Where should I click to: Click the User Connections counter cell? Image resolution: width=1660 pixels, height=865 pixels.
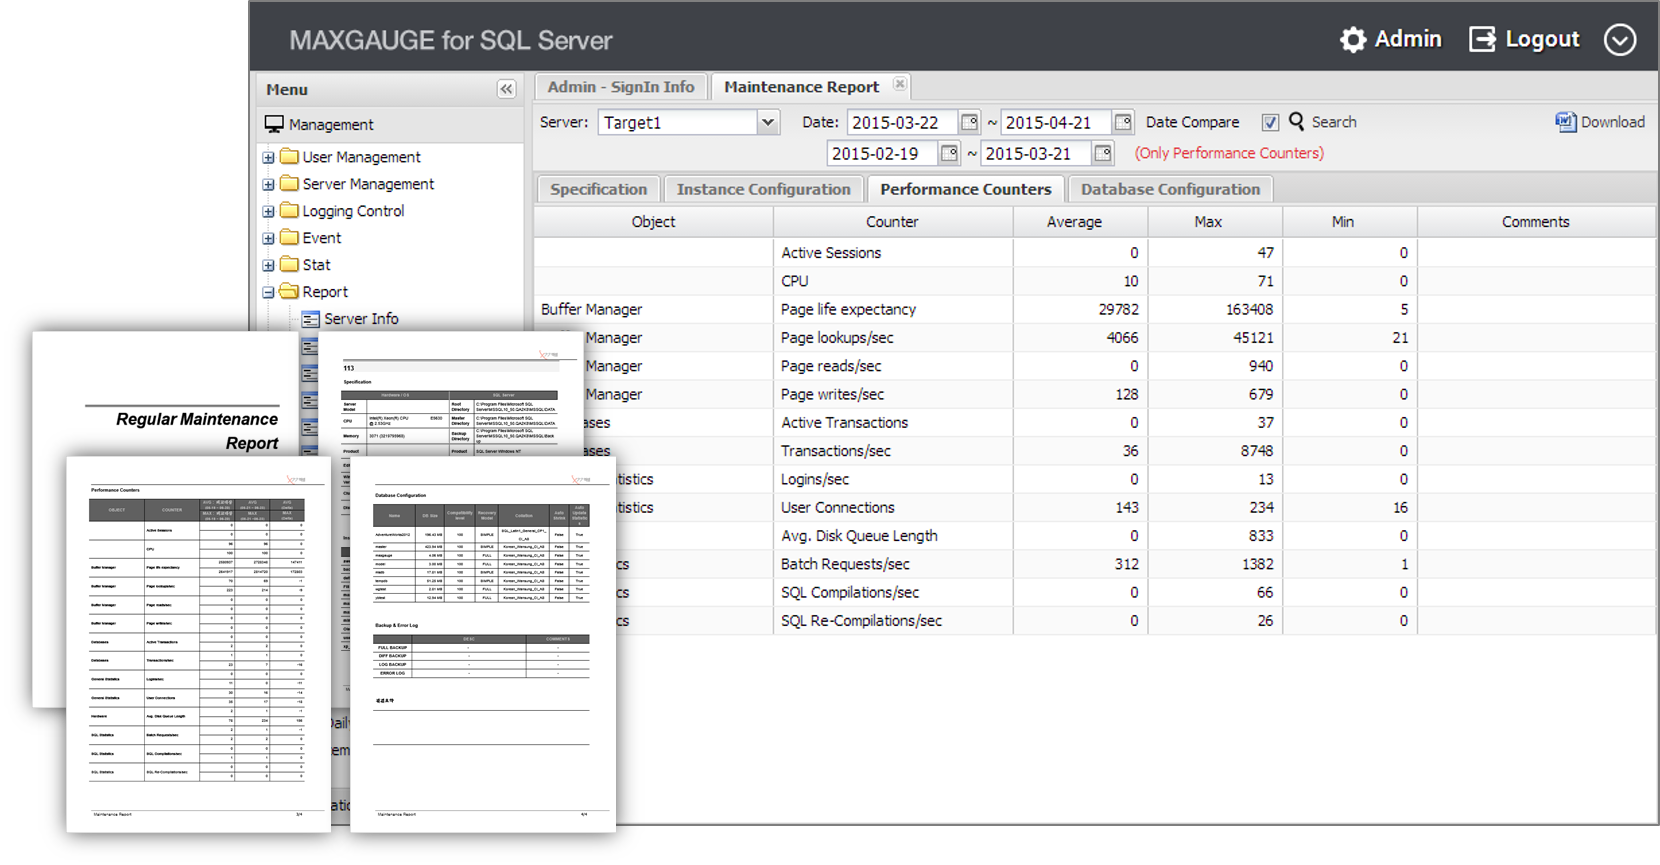(x=892, y=508)
